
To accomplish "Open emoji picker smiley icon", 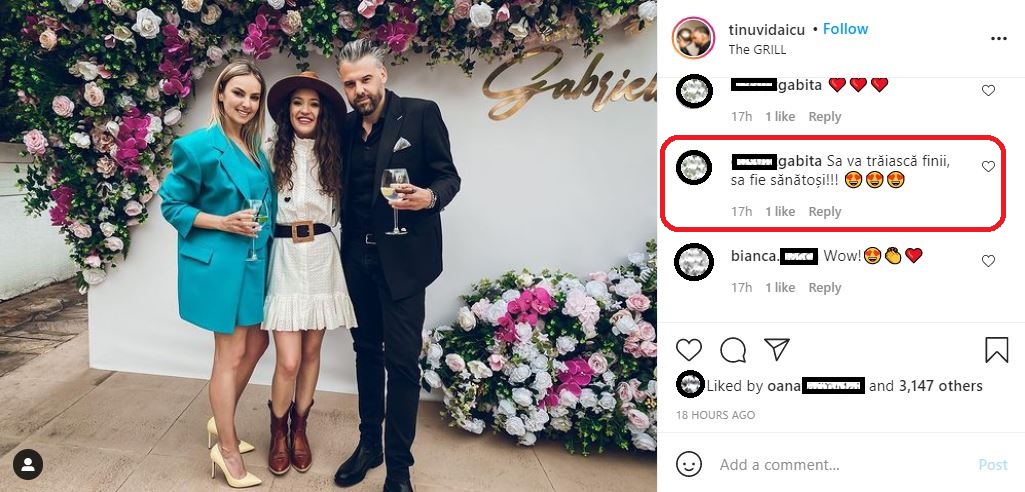I will point(689,464).
